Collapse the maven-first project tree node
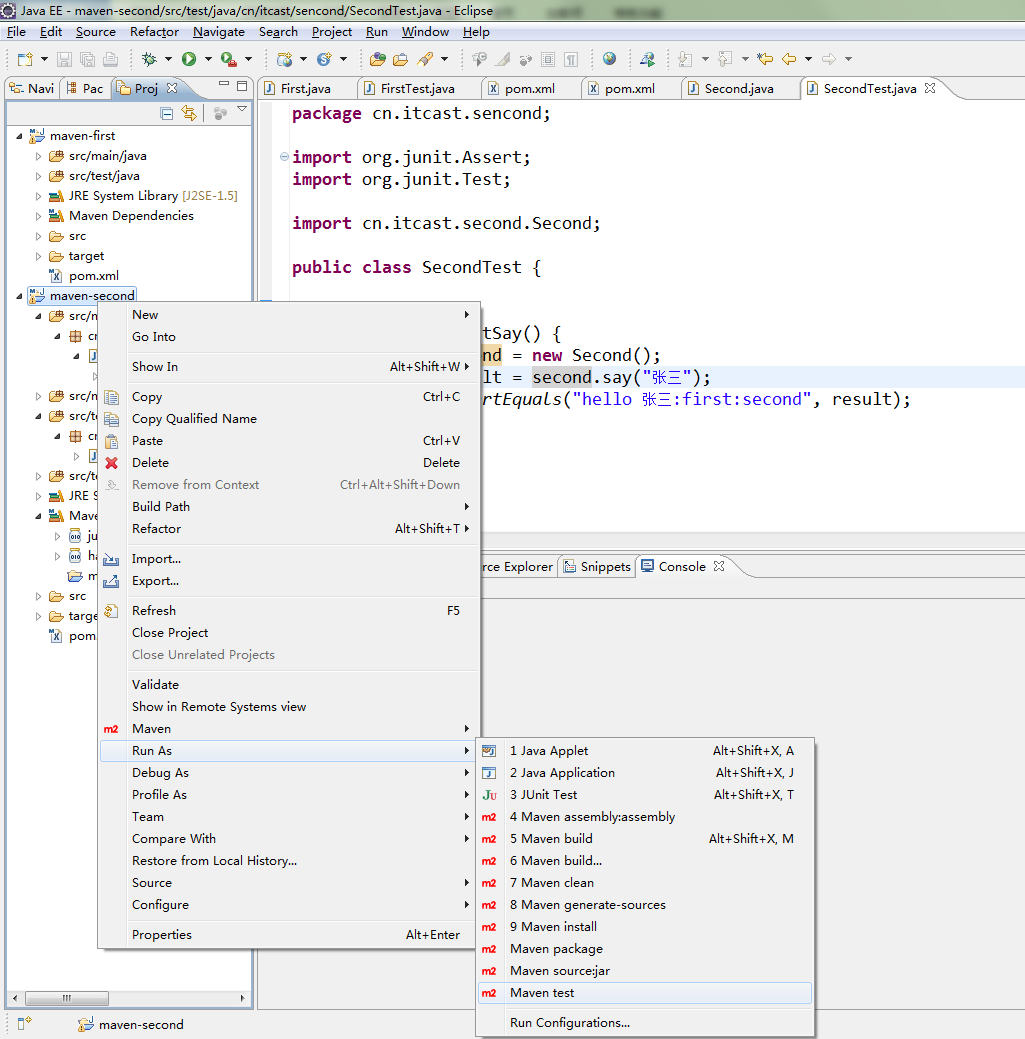Image resolution: width=1025 pixels, height=1039 pixels. click(x=19, y=136)
